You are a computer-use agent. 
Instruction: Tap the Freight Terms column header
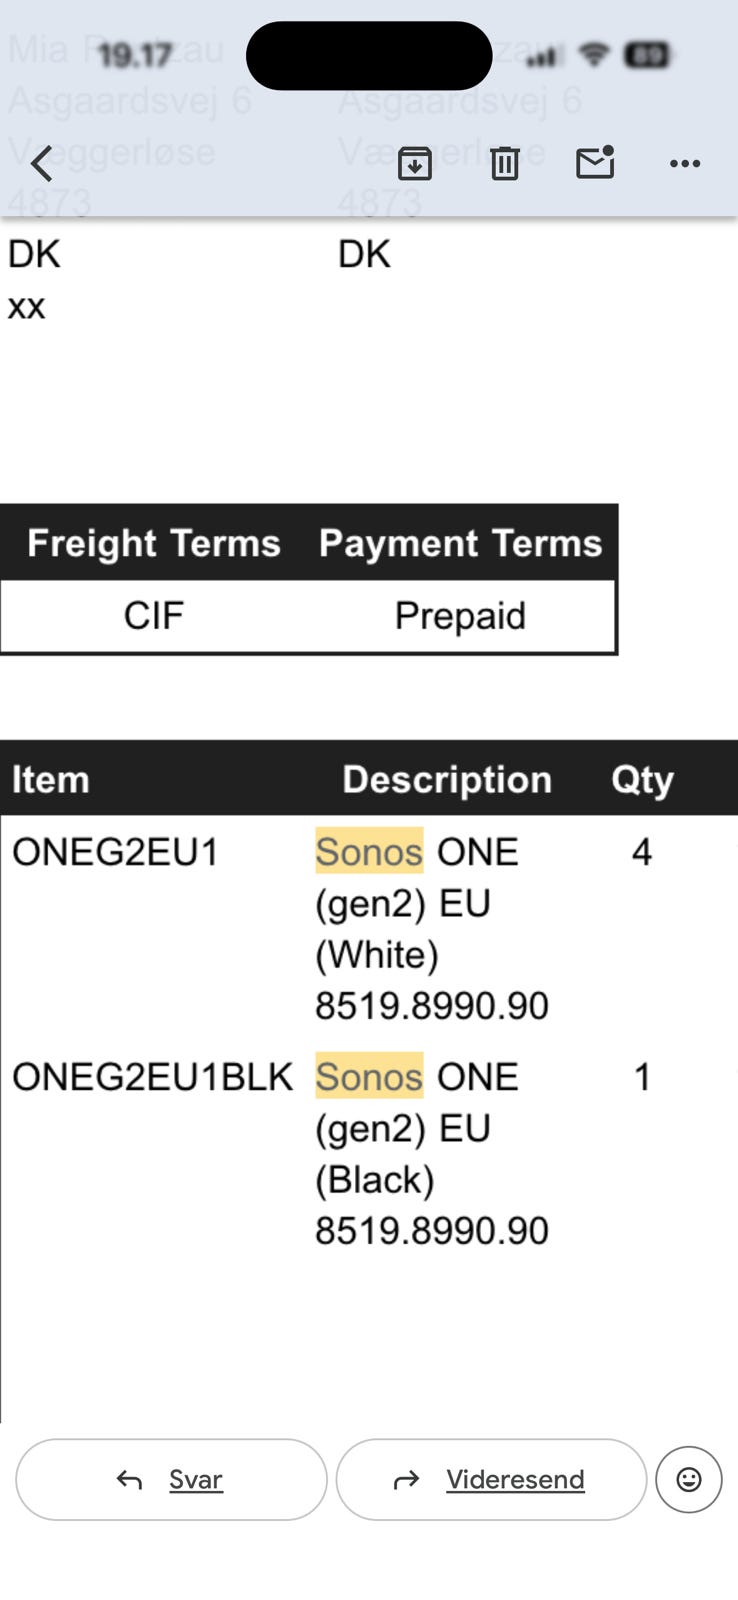coord(154,543)
